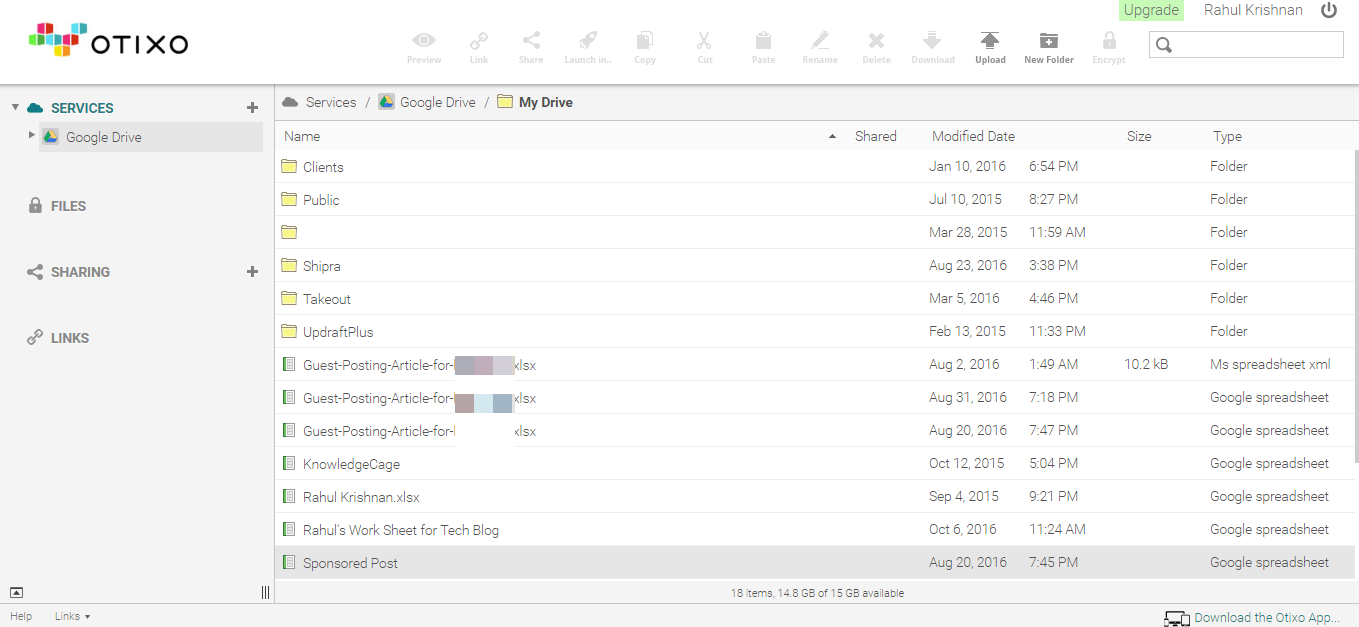Select the Takeout folder row

click(x=814, y=298)
